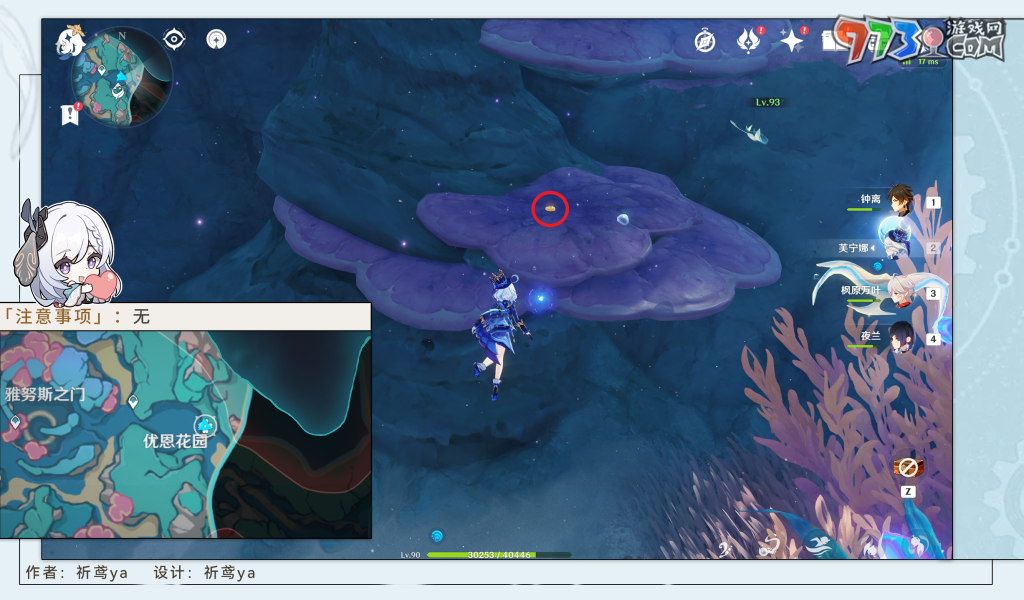Click the red-circled item on the mushroom

click(x=550, y=208)
